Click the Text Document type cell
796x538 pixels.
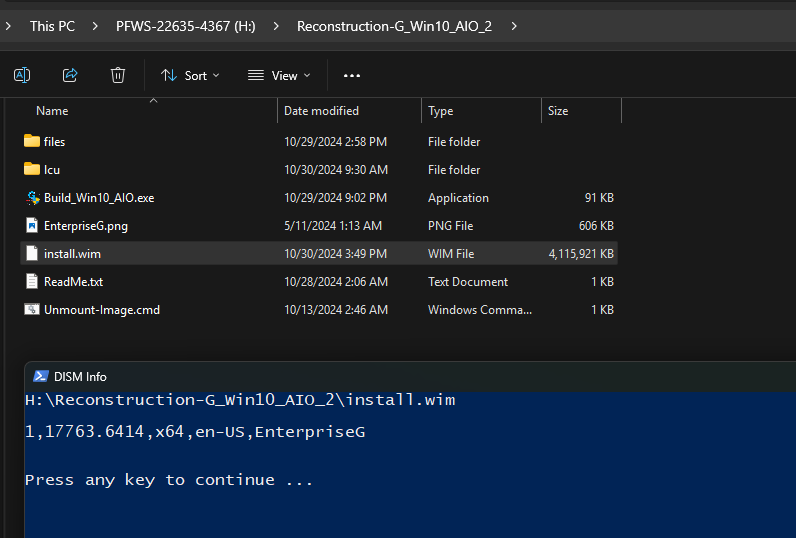(x=468, y=282)
